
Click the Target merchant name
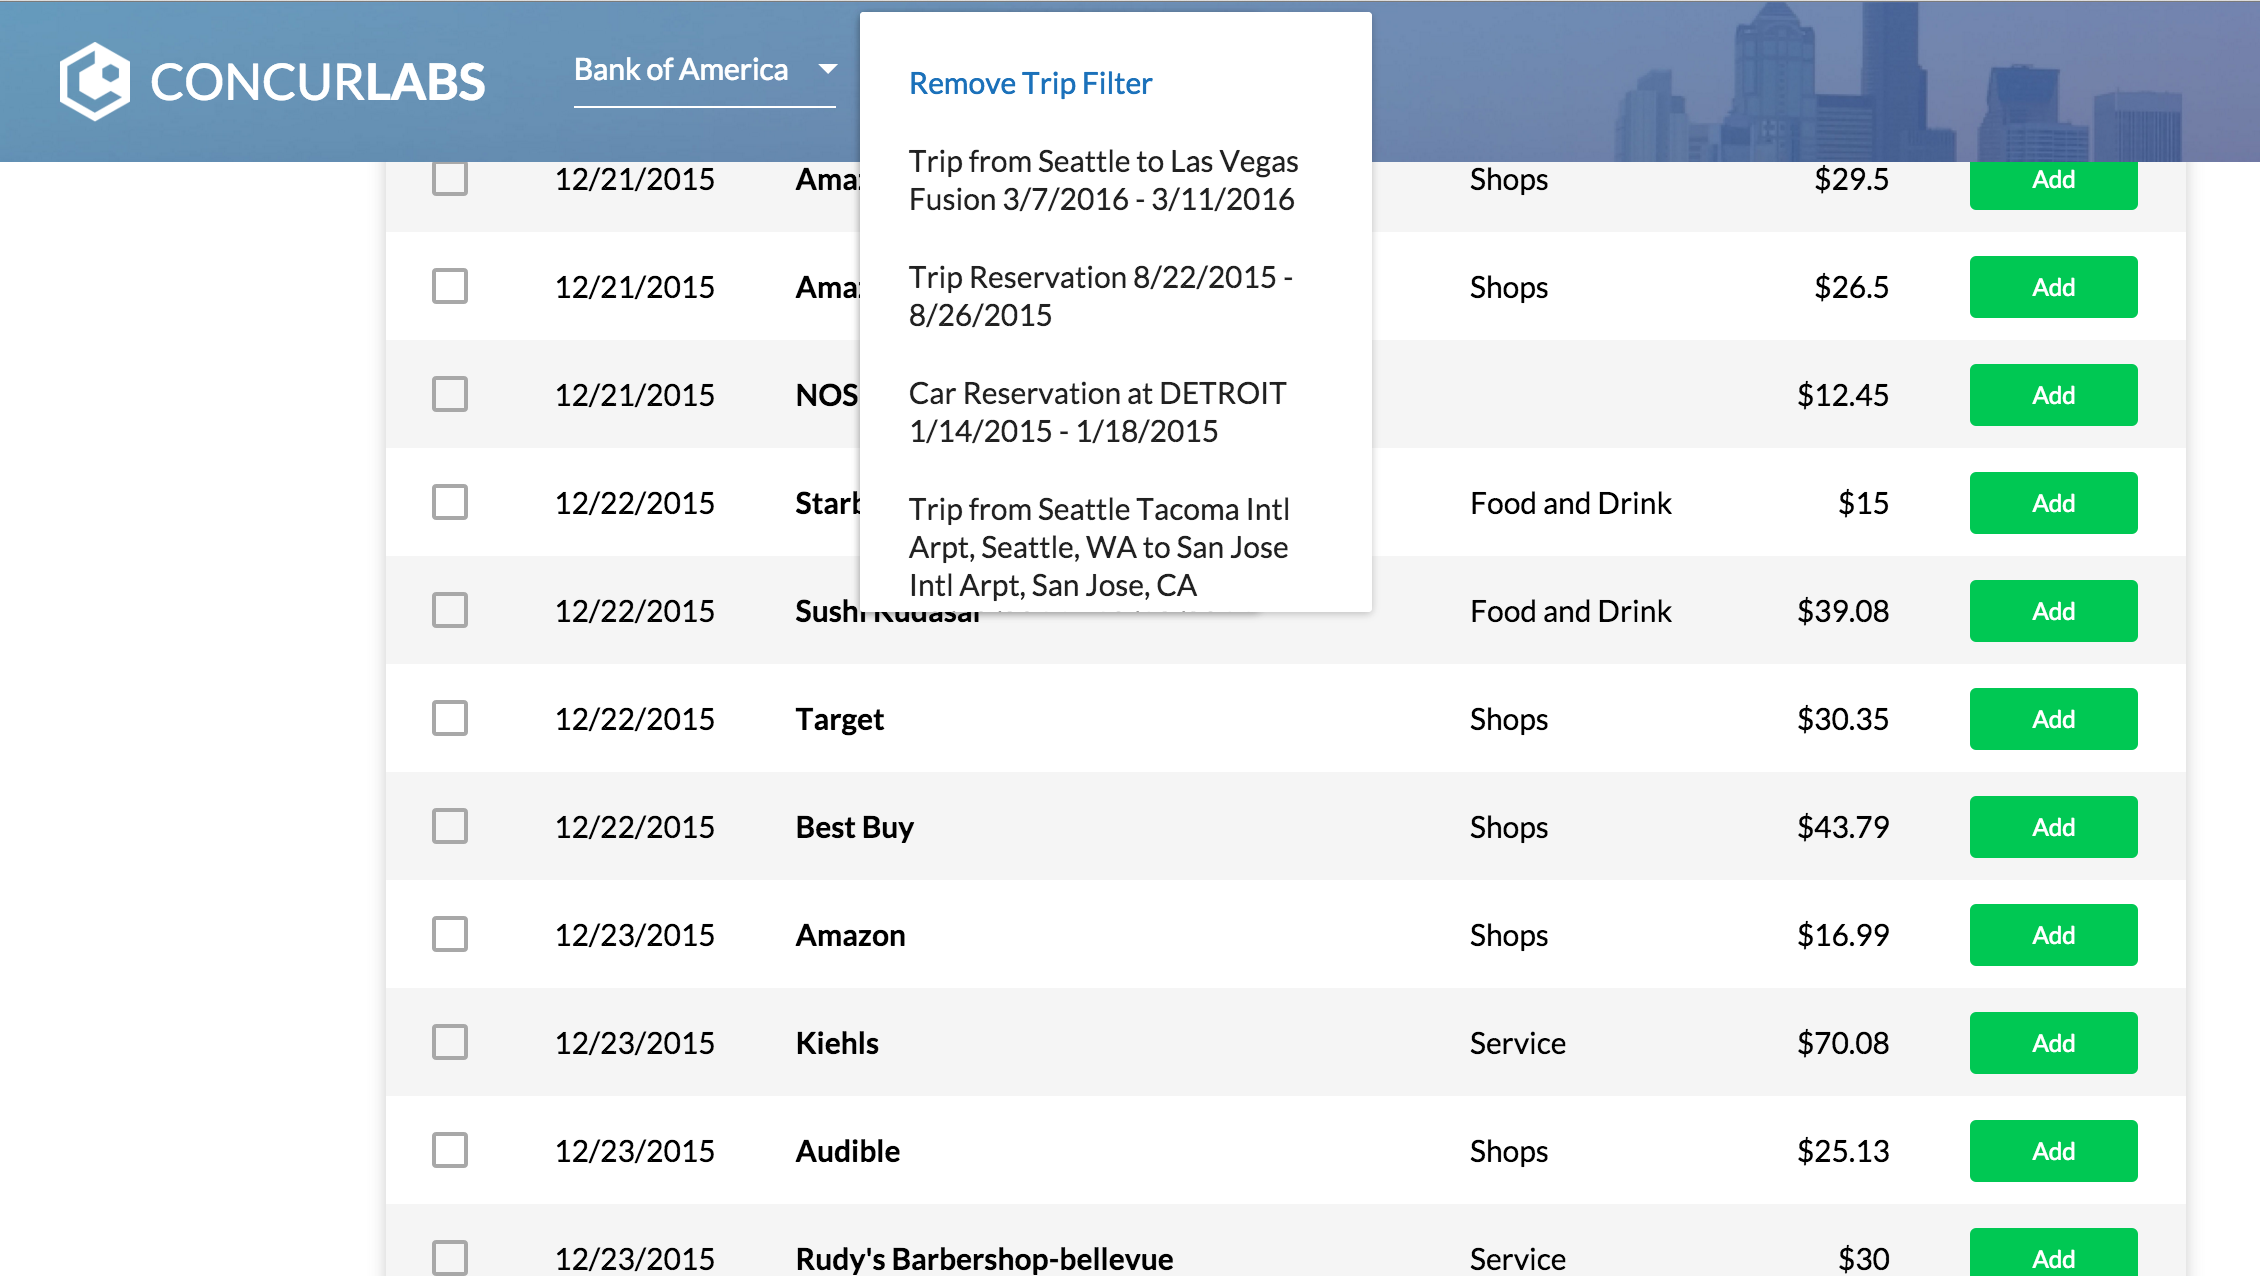[x=839, y=720]
